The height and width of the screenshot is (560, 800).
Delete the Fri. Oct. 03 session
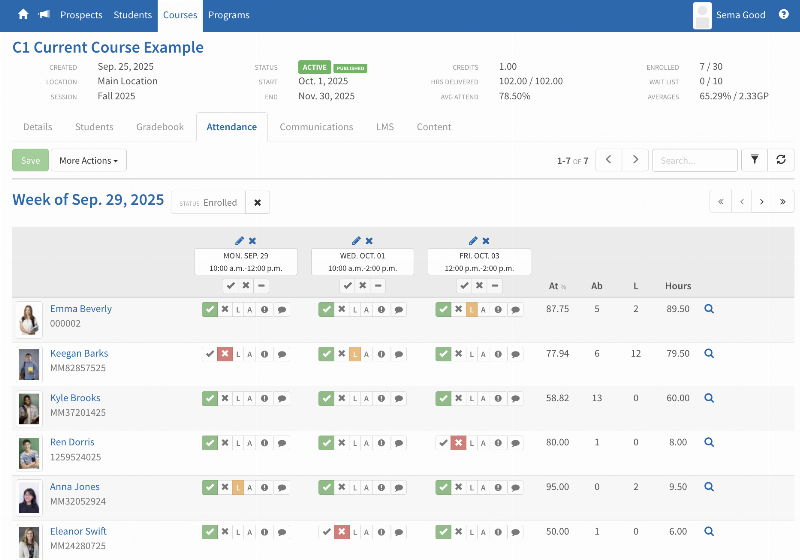pos(486,241)
